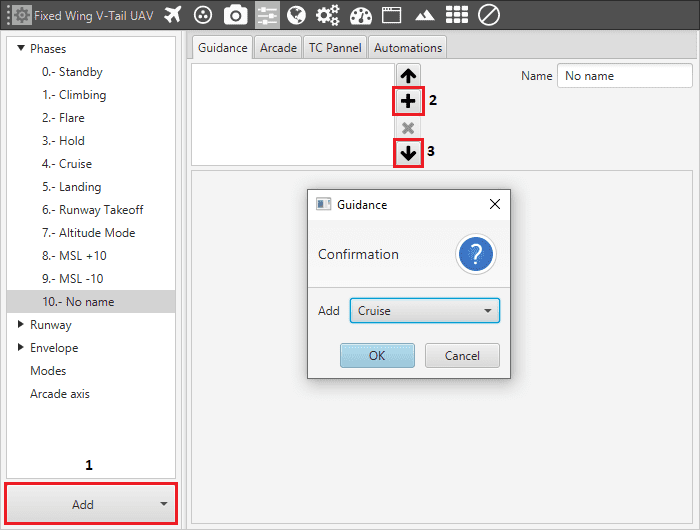This screenshot has height=530, width=700.
Task: Move guidance down with arrow button
Action: 408,153
